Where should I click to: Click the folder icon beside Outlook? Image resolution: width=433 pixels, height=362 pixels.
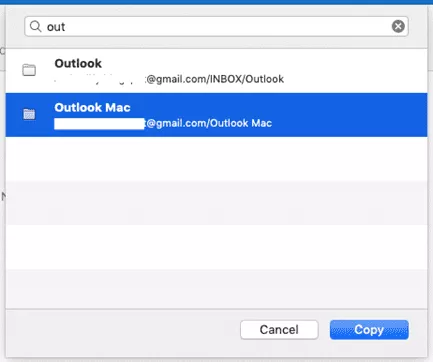pos(29,70)
